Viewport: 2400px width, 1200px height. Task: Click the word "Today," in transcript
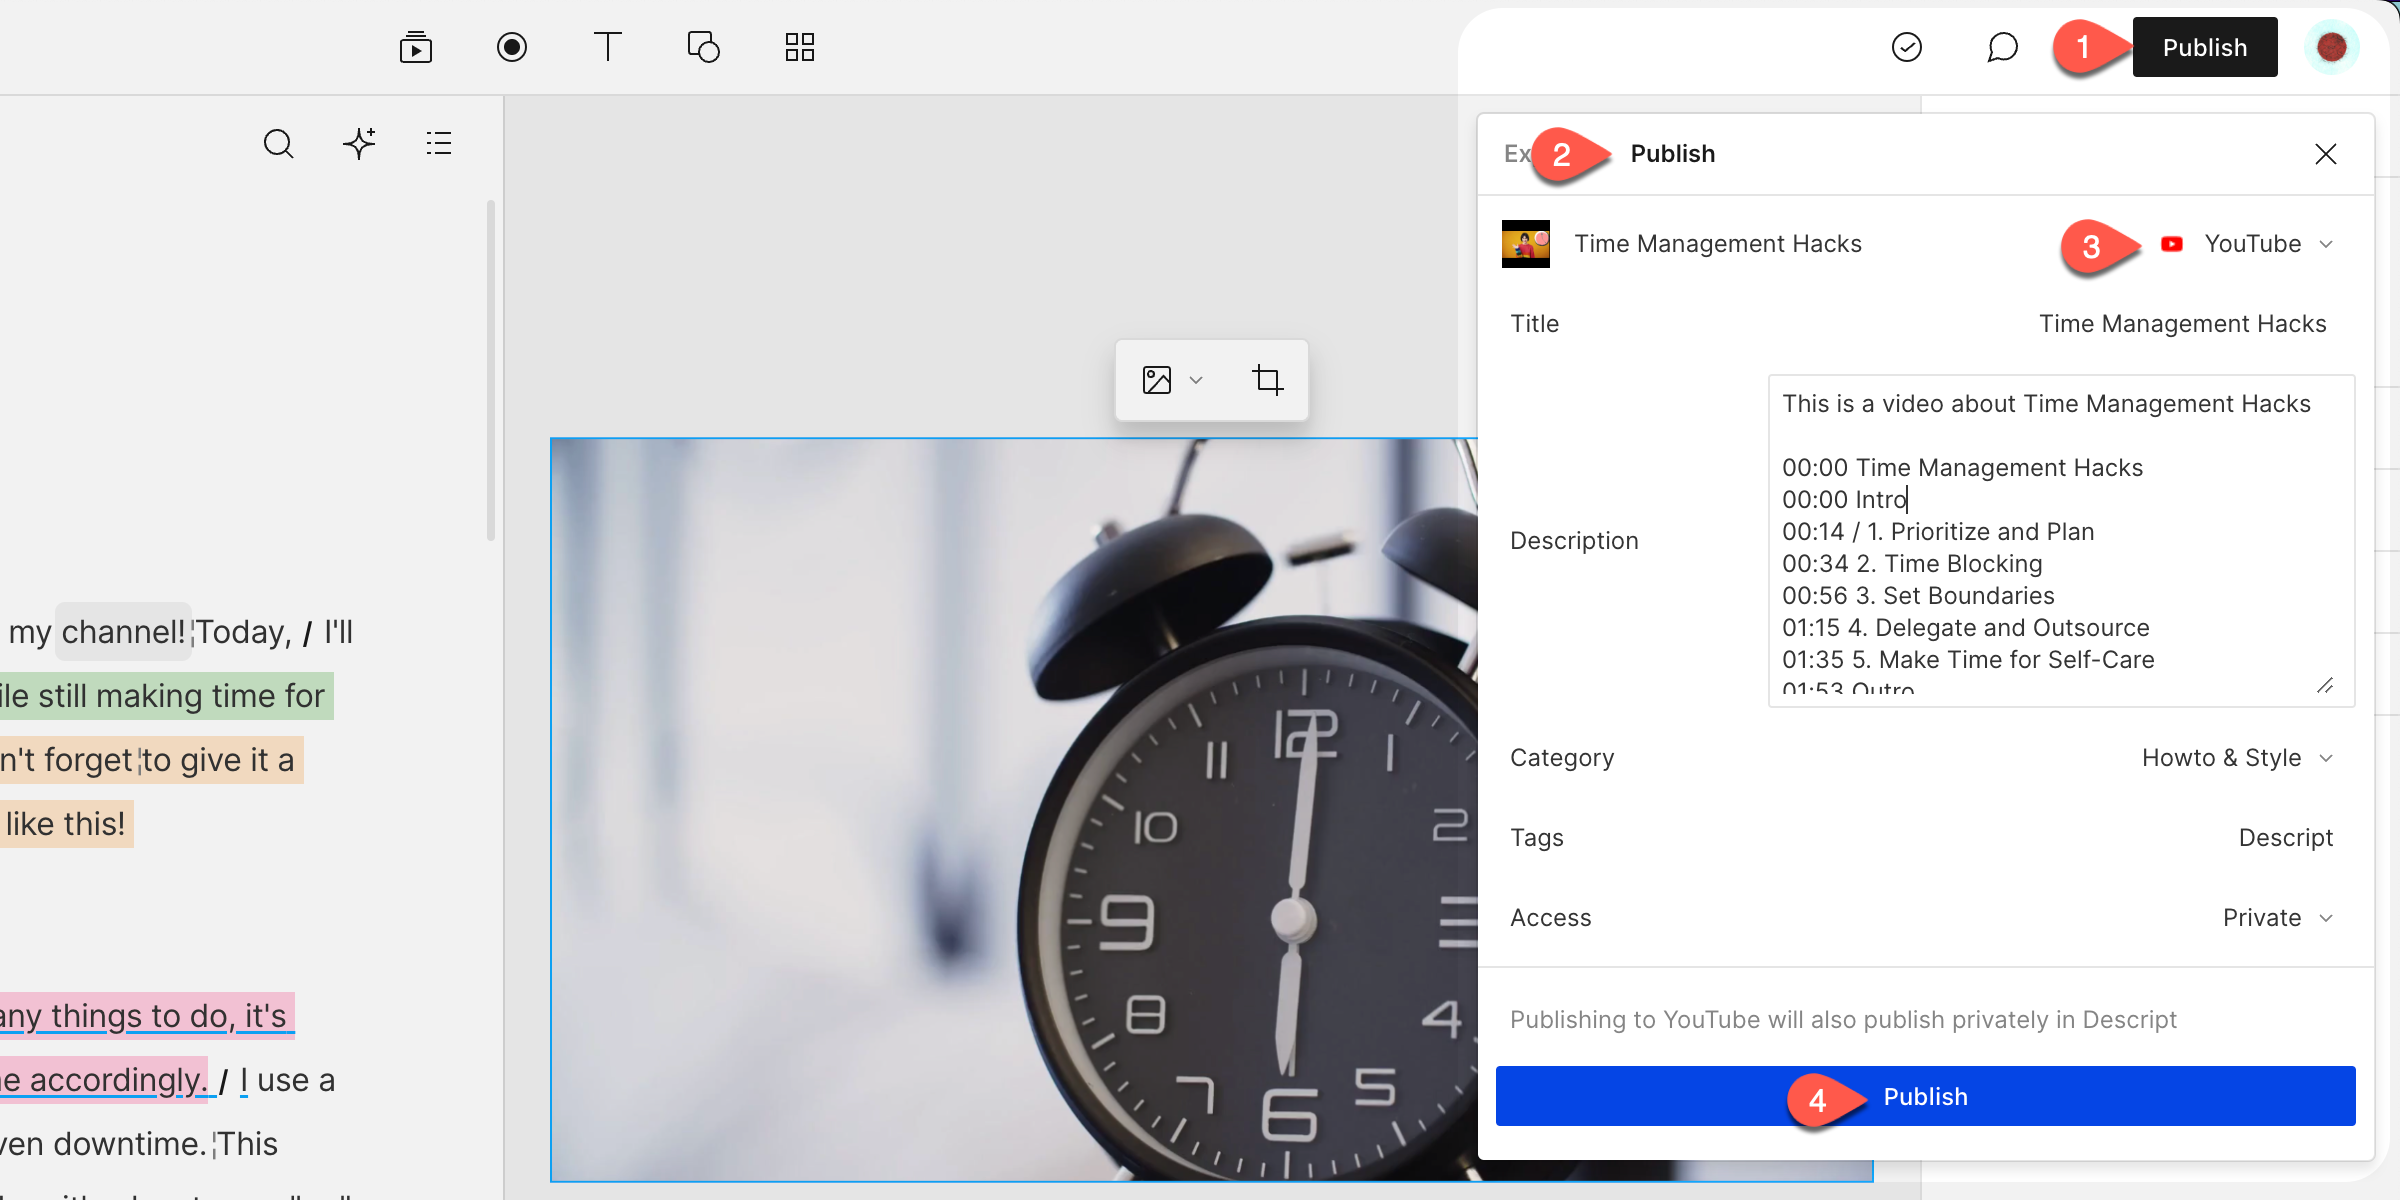point(244,632)
